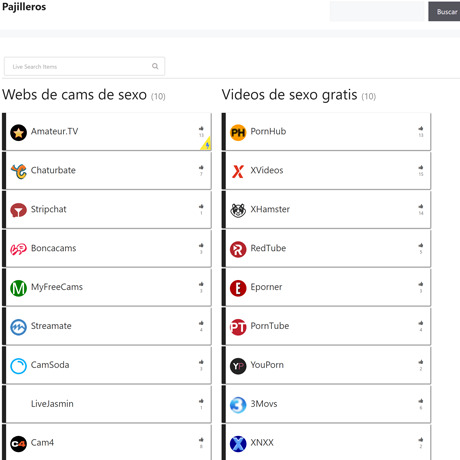Click the Buscar button

[444, 12]
